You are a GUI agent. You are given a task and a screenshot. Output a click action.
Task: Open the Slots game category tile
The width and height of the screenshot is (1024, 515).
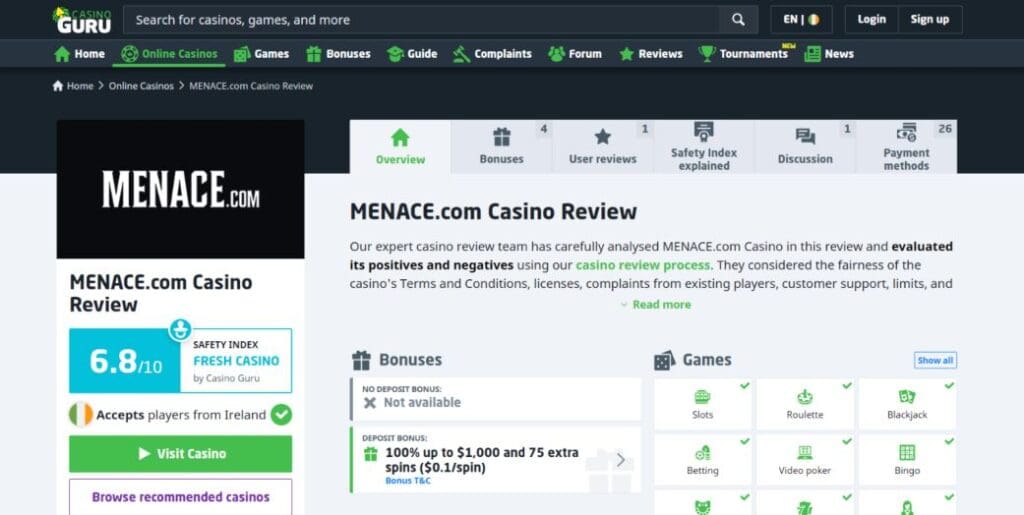coord(703,404)
